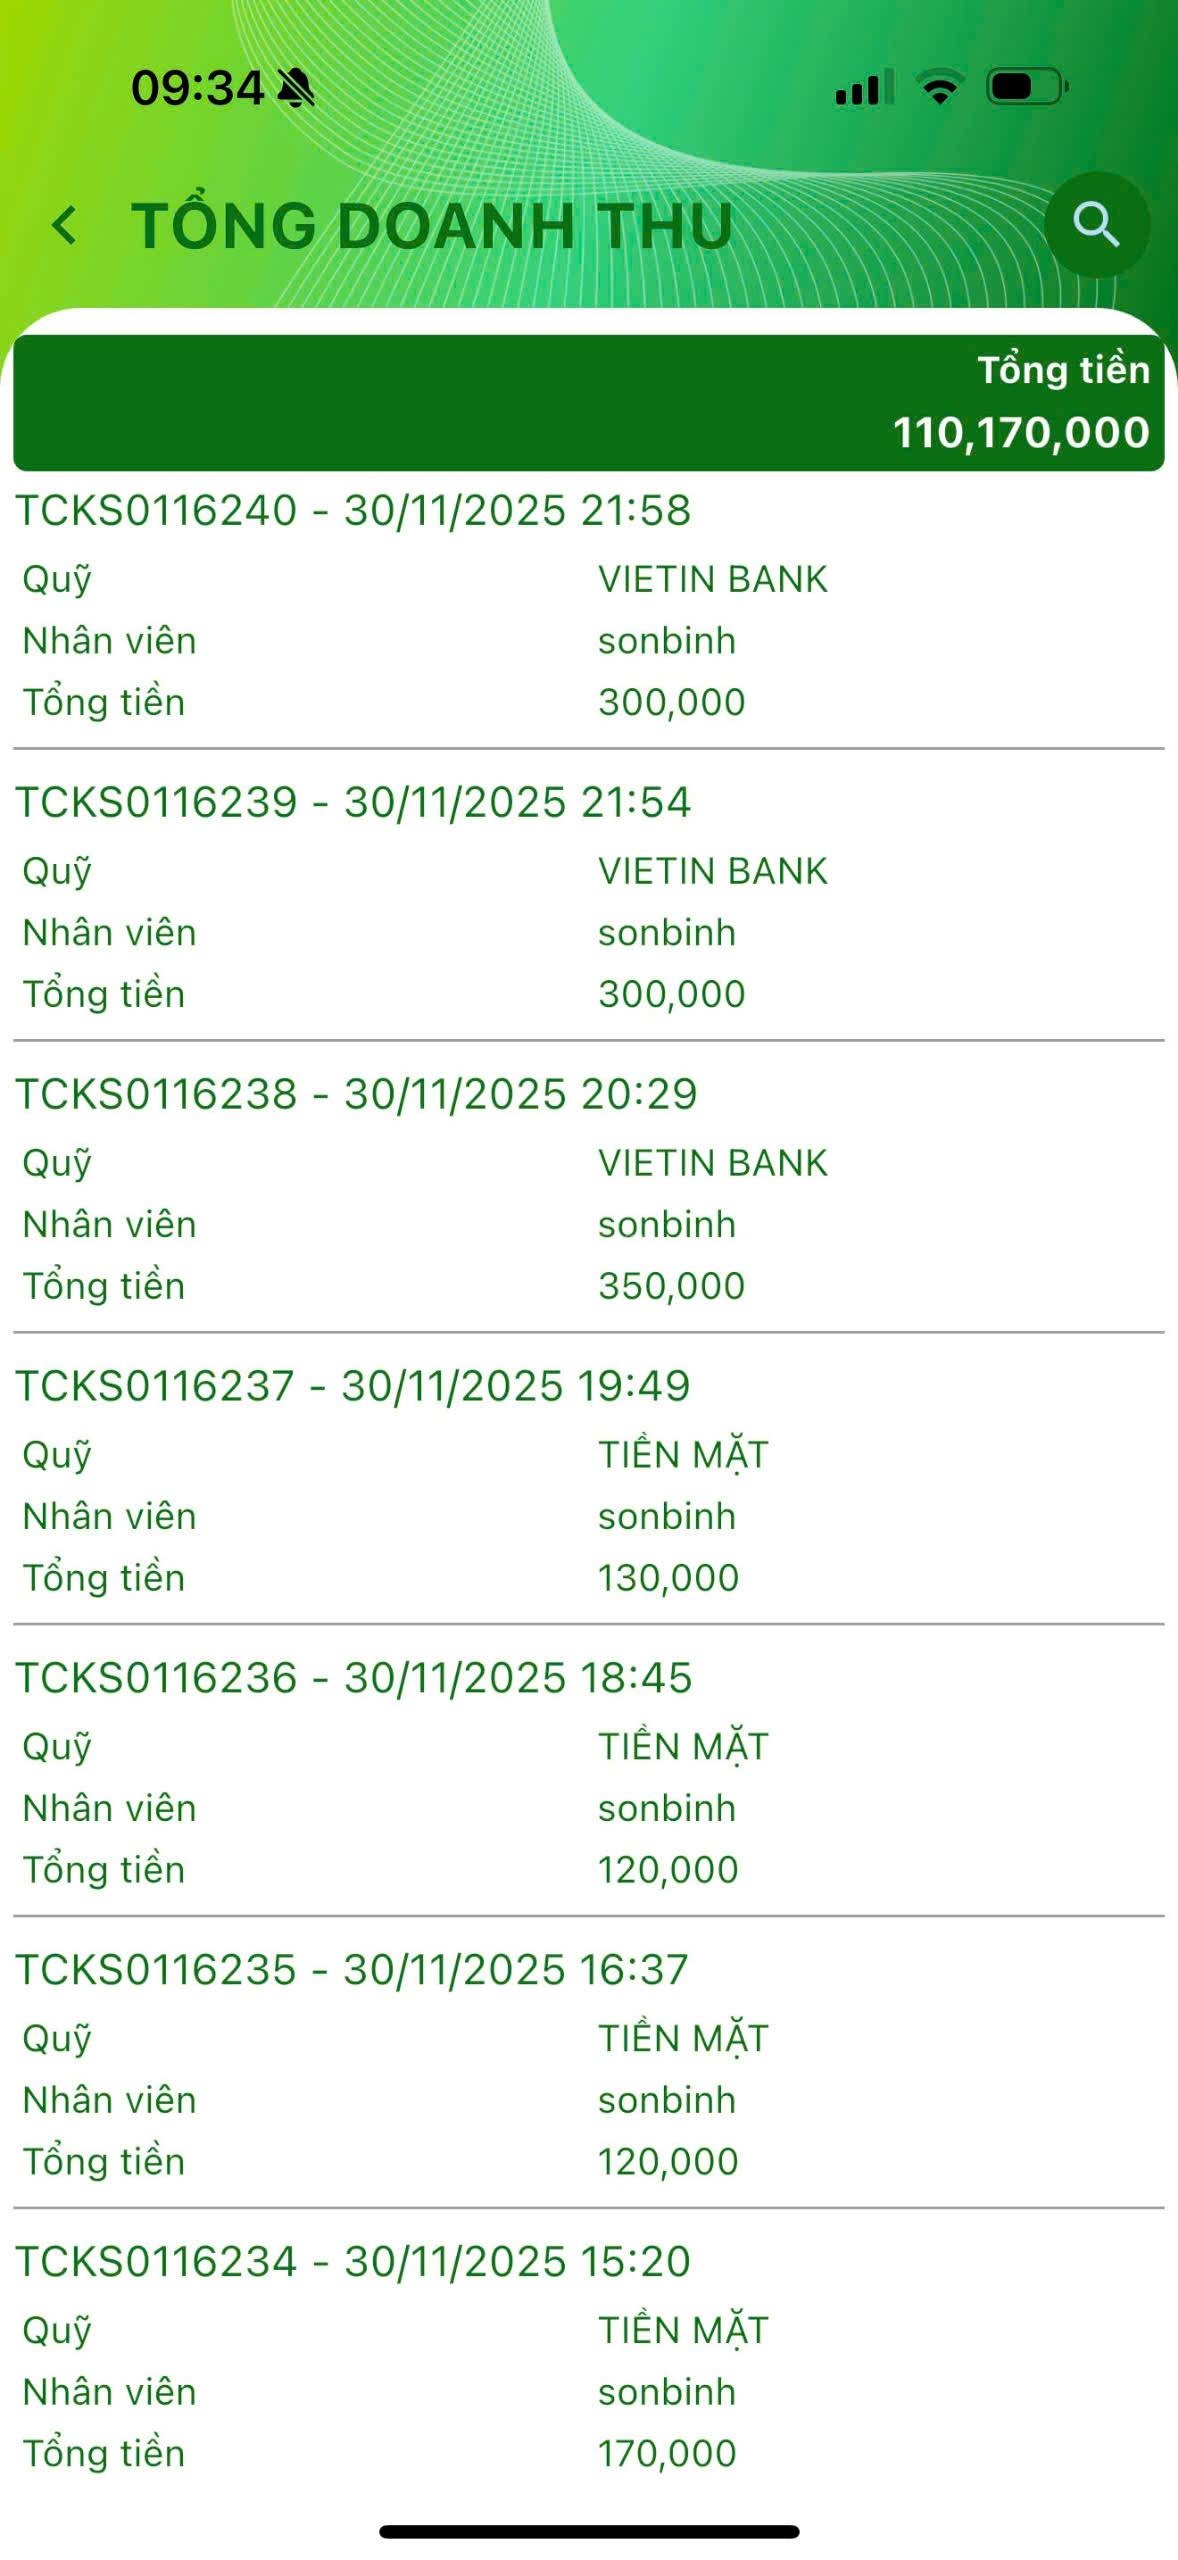Open transaction TCKS0116234 at 15:20

pos(353,2262)
